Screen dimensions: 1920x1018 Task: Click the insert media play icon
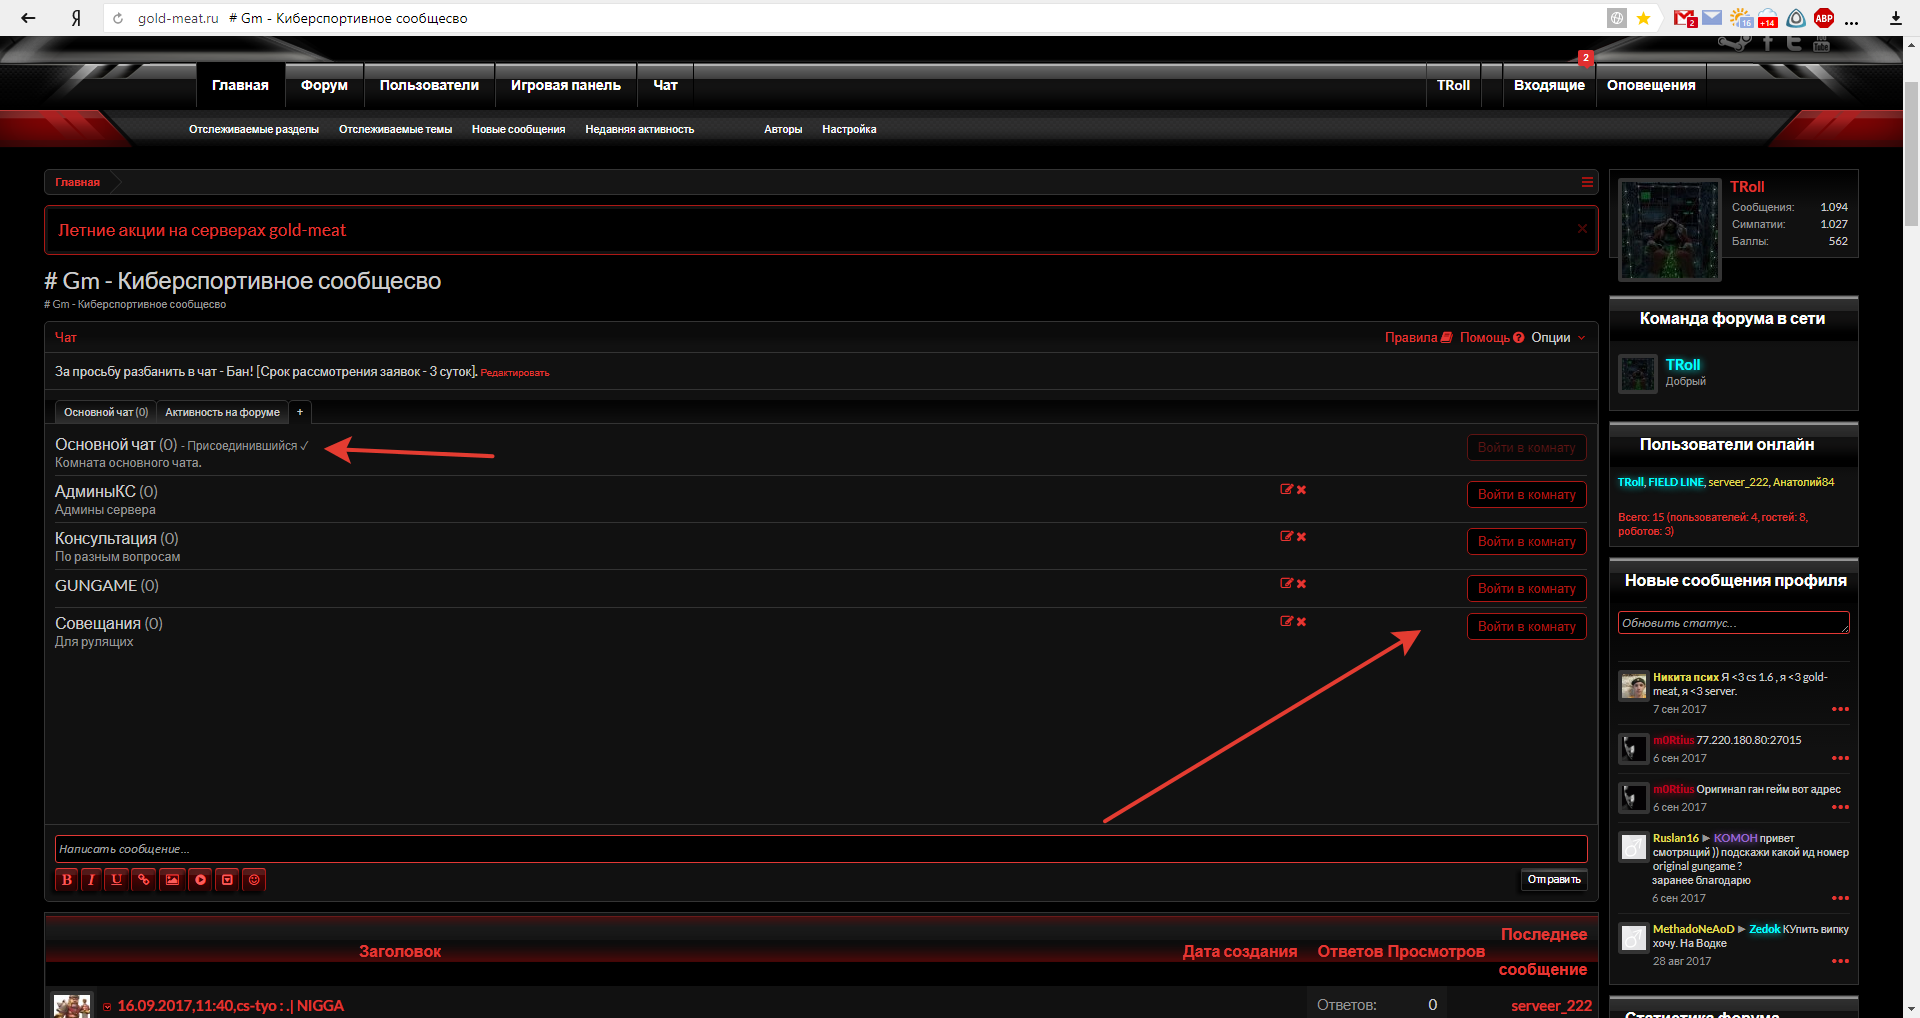200,880
